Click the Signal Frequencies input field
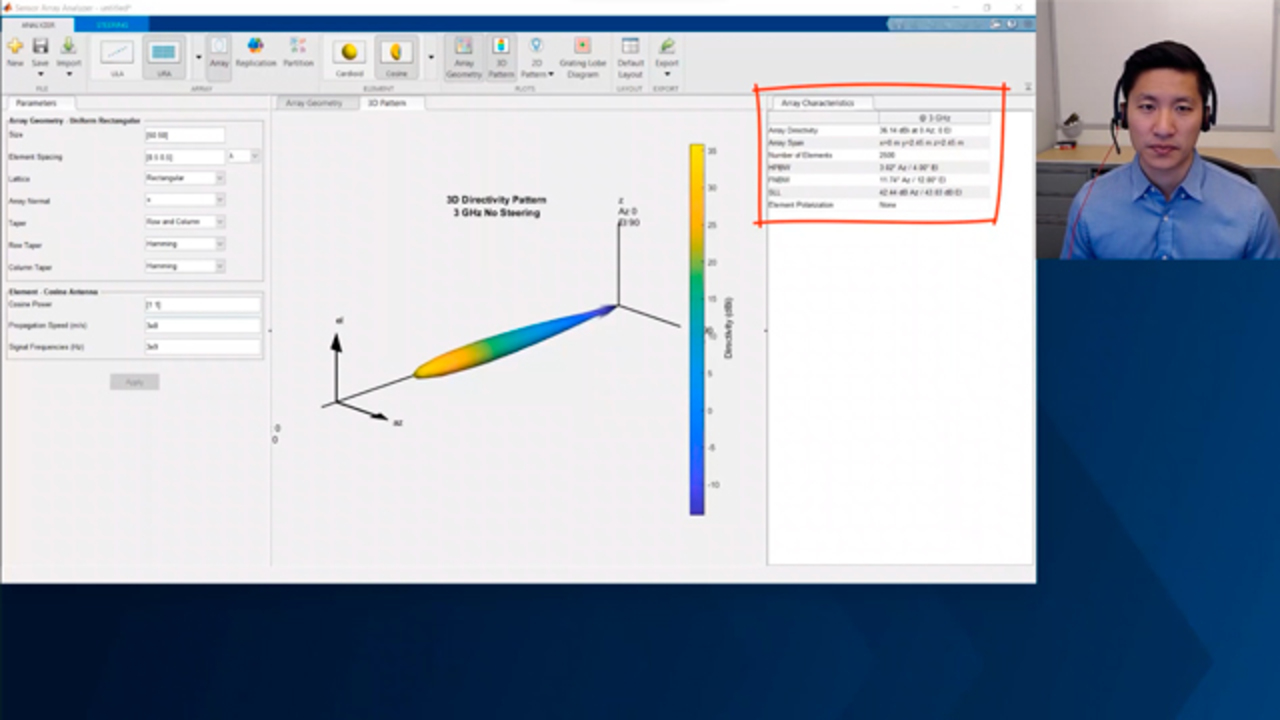This screenshot has width=1280, height=720. [x=202, y=347]
